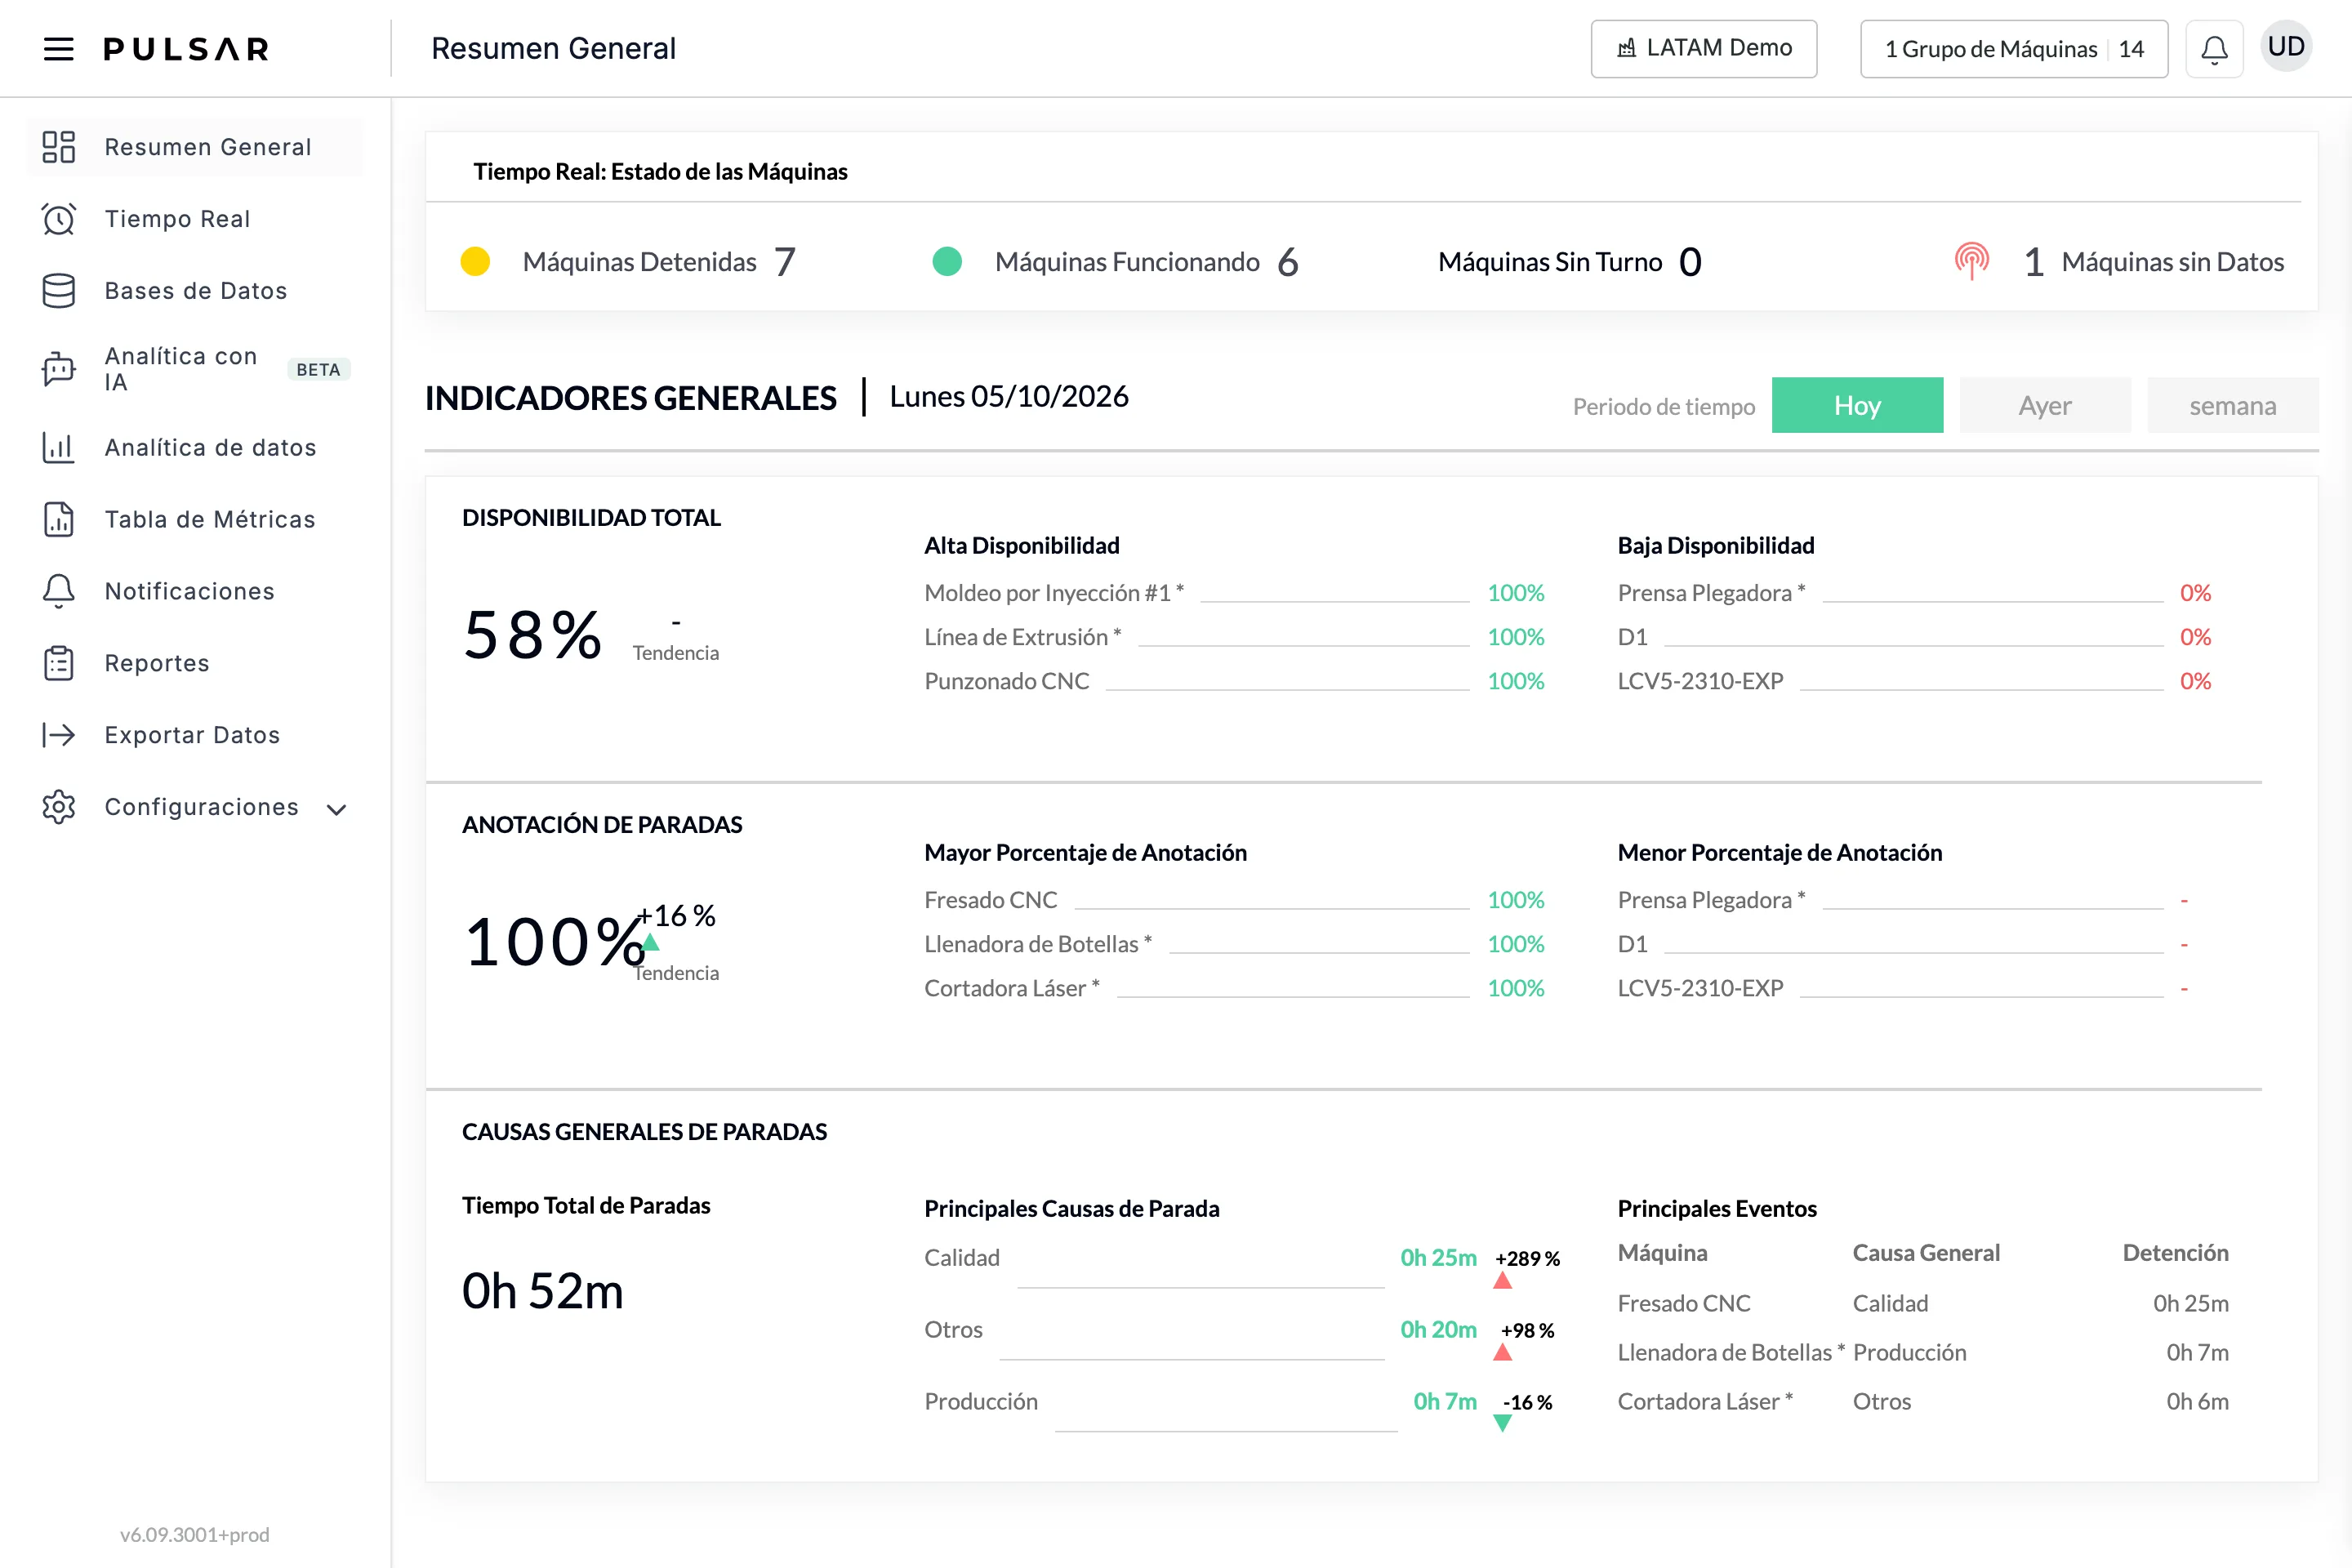
Task: Click the Calidad stop cause row
Action: 1242,1266
